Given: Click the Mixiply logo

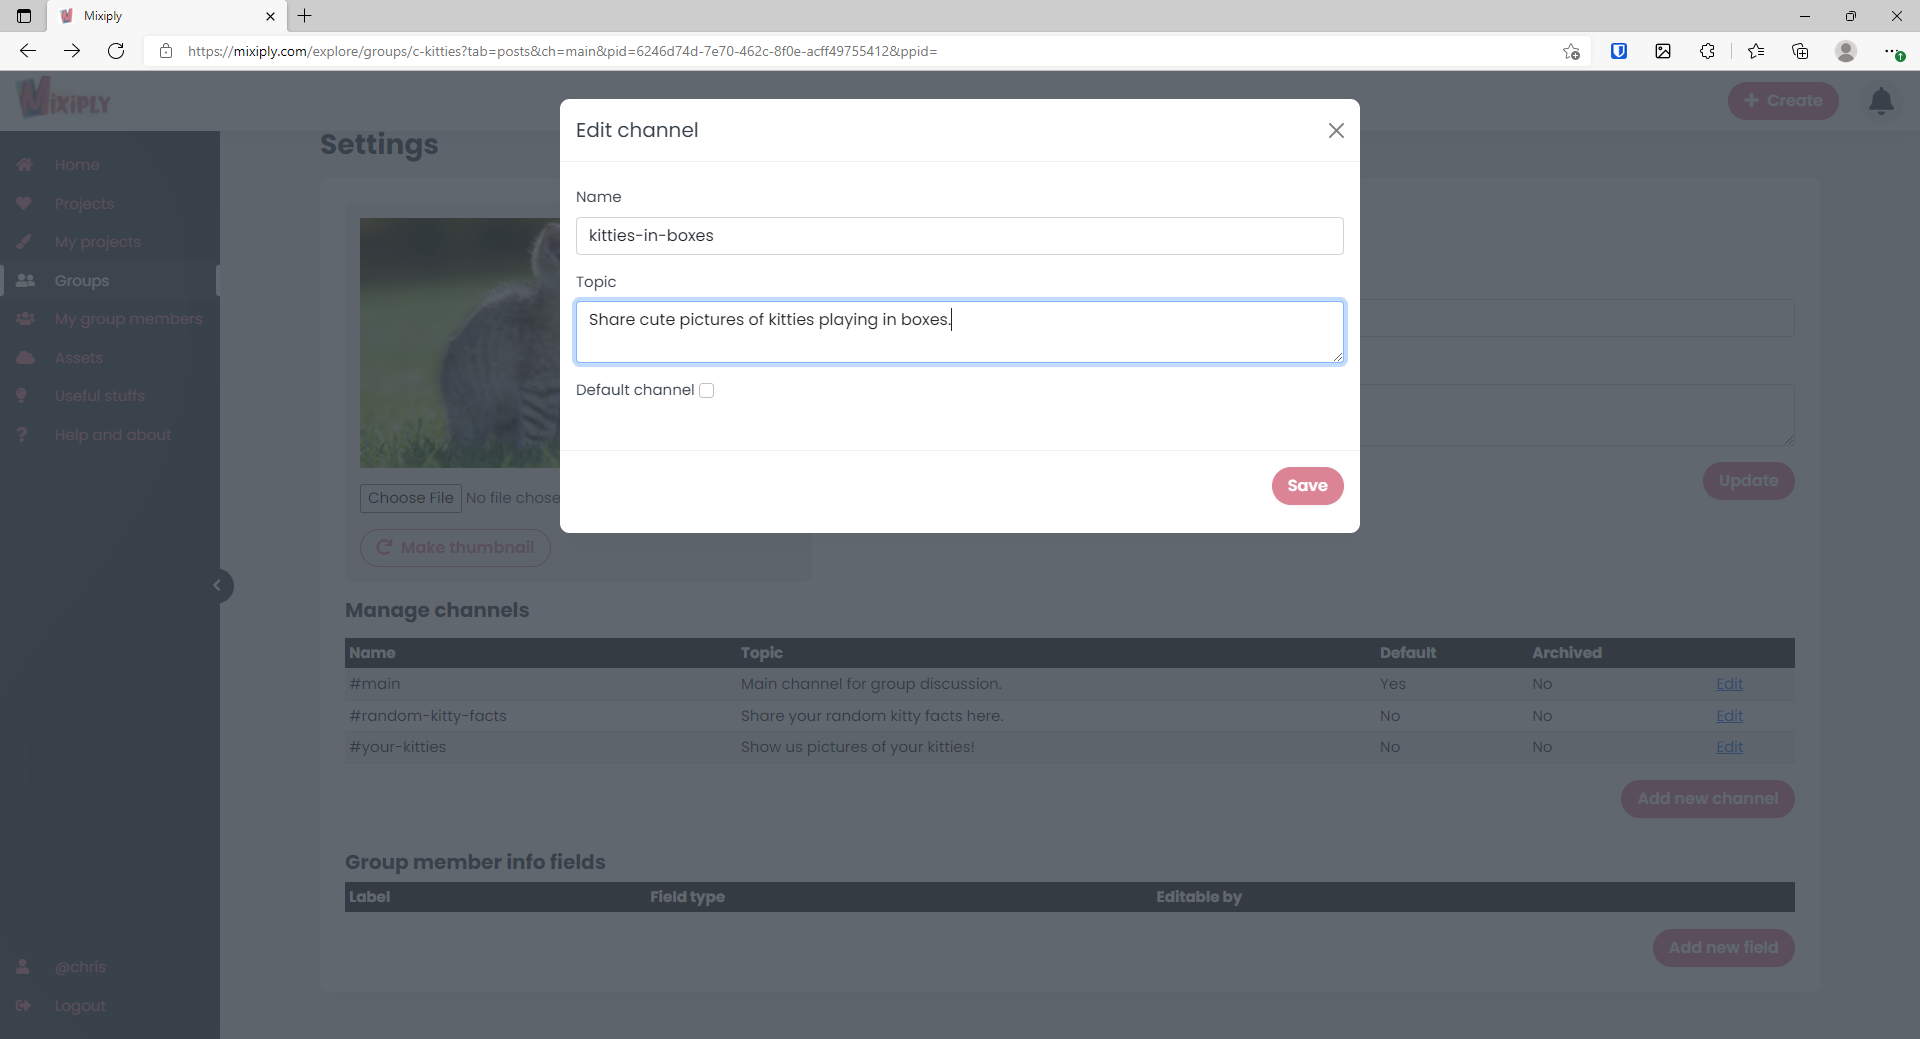Looking at the screenshot, I should coord(65,99).
